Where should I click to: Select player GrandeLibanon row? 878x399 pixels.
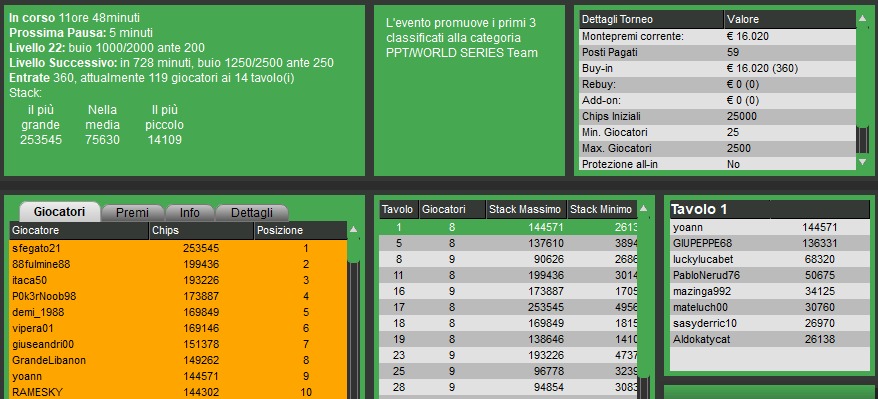tap(178, 360)
